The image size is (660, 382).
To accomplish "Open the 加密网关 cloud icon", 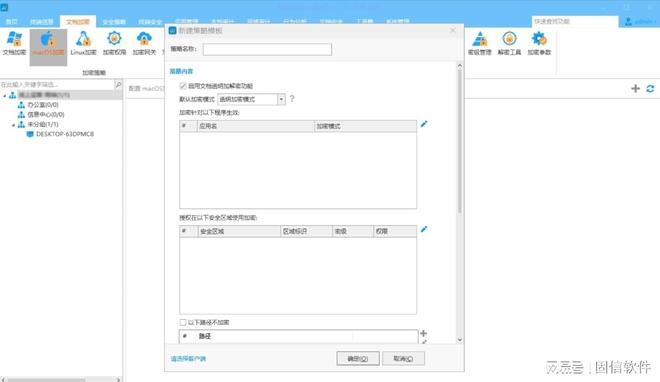I will point(144,43).
